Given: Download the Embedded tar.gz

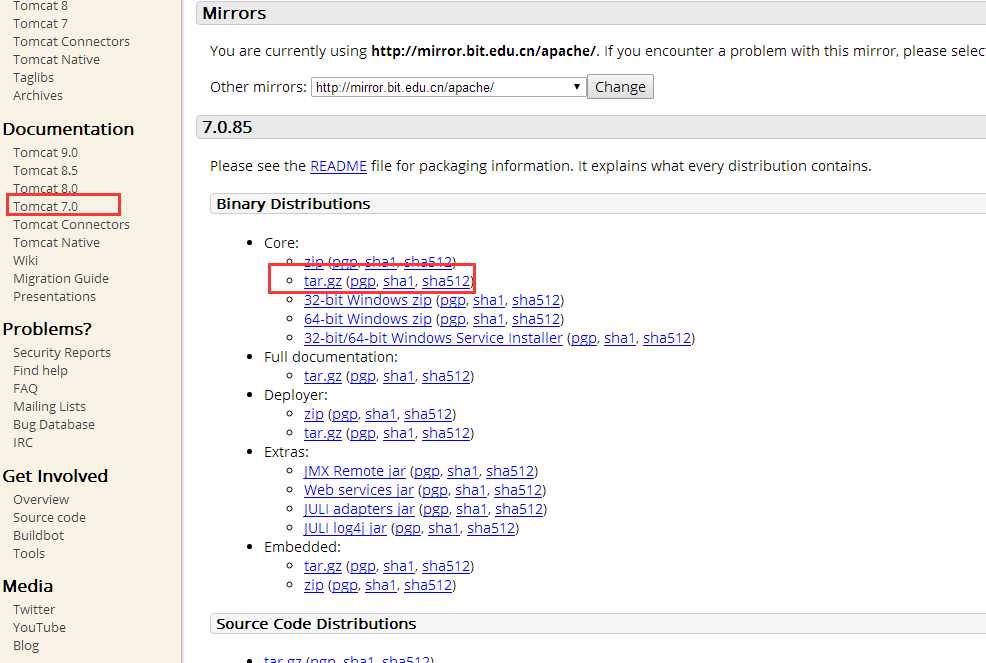Looking at the screenshot, I should coord(323,566).
